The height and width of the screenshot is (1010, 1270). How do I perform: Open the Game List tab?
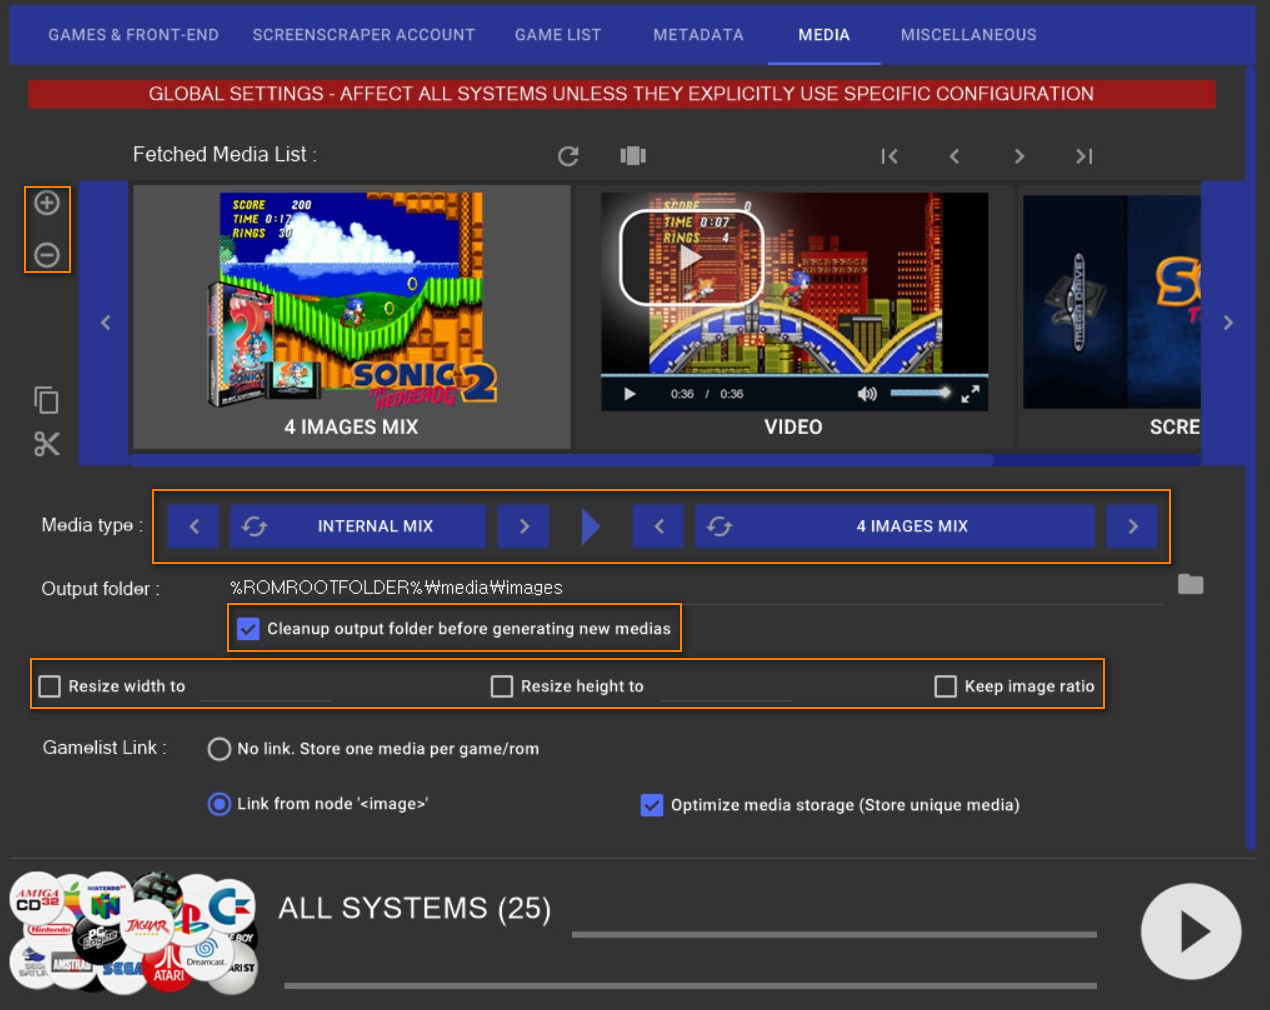pos(558,35)
